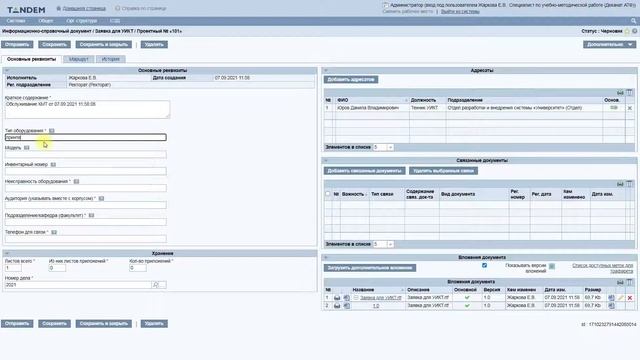
Task: Switch to the Route tab
Action: pyautogui.click(x=79, y=59)
